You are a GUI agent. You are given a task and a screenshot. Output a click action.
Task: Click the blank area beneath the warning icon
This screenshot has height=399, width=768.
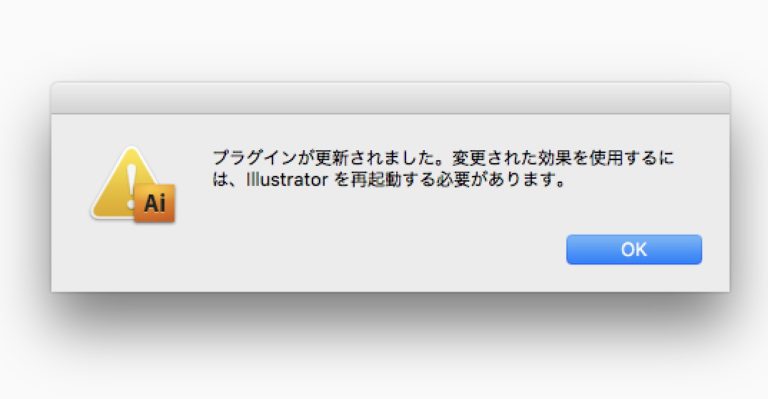132,257
